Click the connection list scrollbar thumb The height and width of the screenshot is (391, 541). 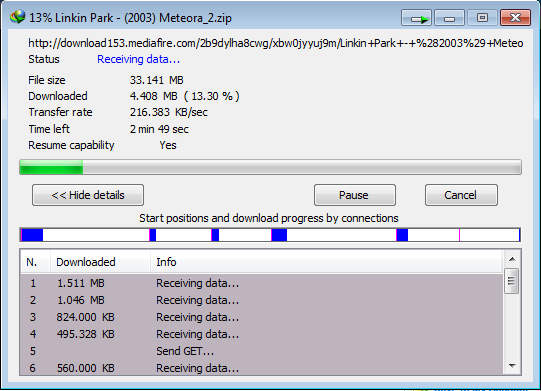click(x=511, y=281)
